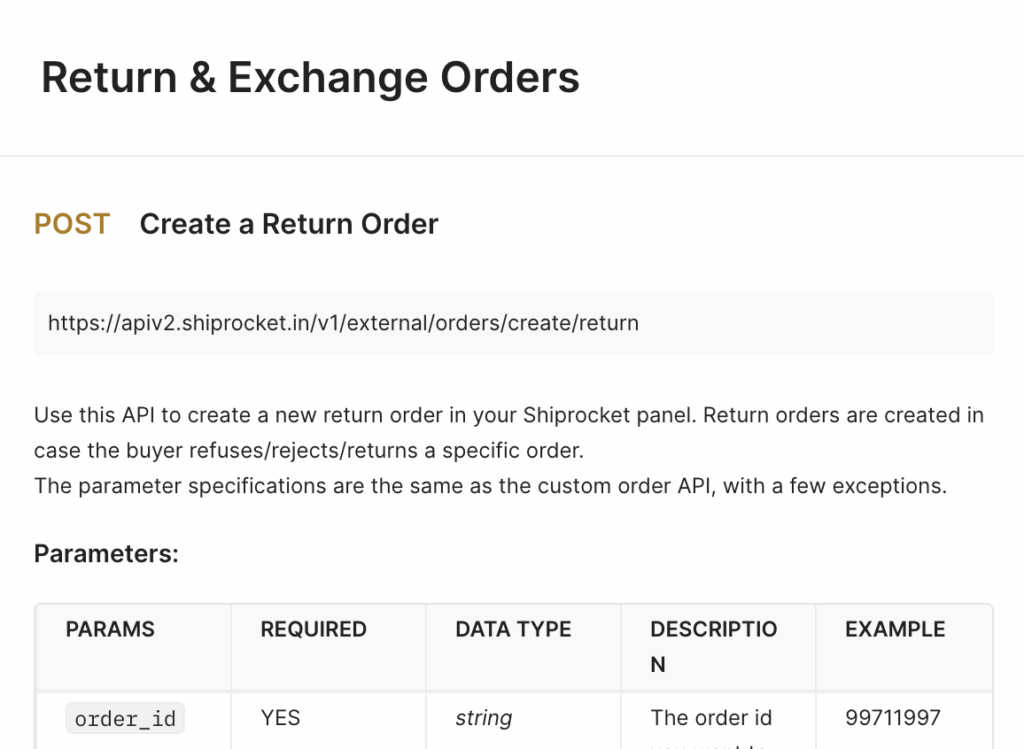Select the Parameters: section heading
The height and width of the screenshot is (749, 1024).
(106, 553)
